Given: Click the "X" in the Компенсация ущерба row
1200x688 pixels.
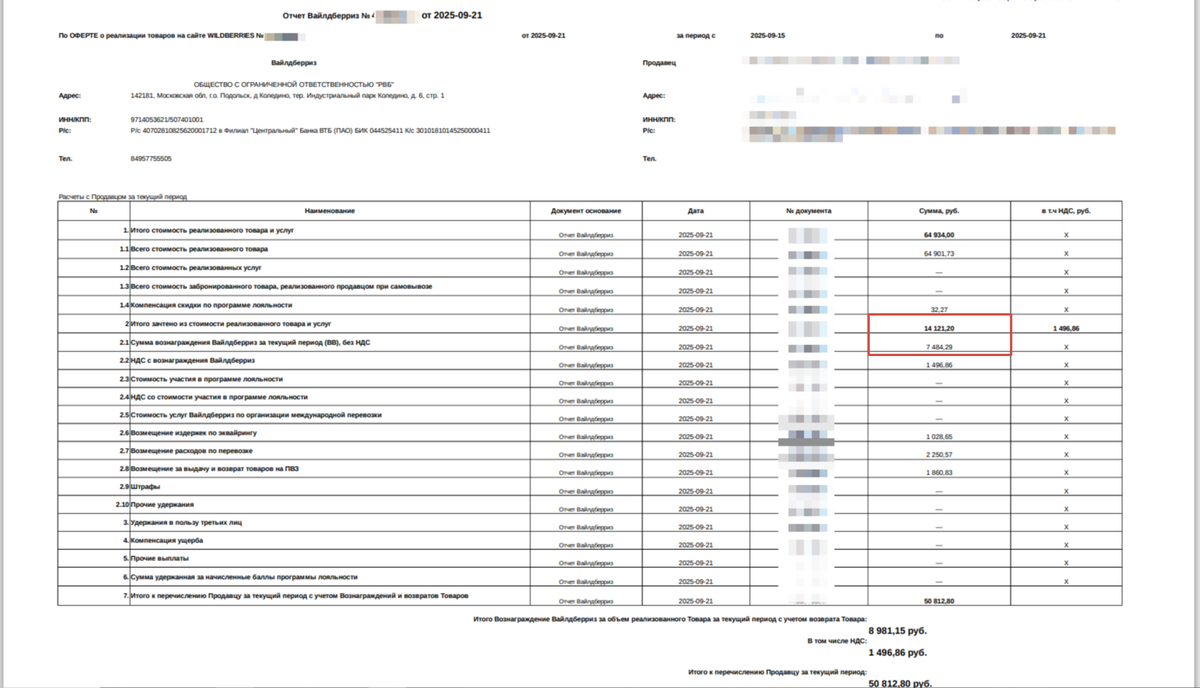Looking at the screenshot, I should coord(1066,545).
